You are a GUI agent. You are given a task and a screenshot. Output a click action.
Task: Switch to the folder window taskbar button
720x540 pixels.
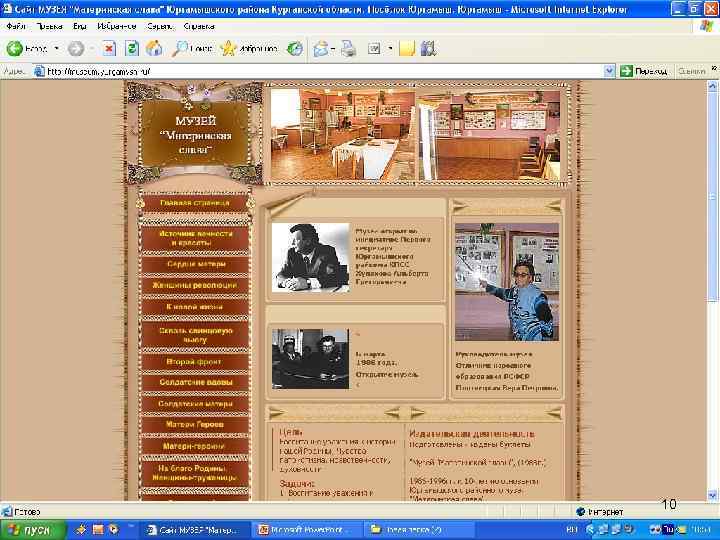tap(419, 530)
